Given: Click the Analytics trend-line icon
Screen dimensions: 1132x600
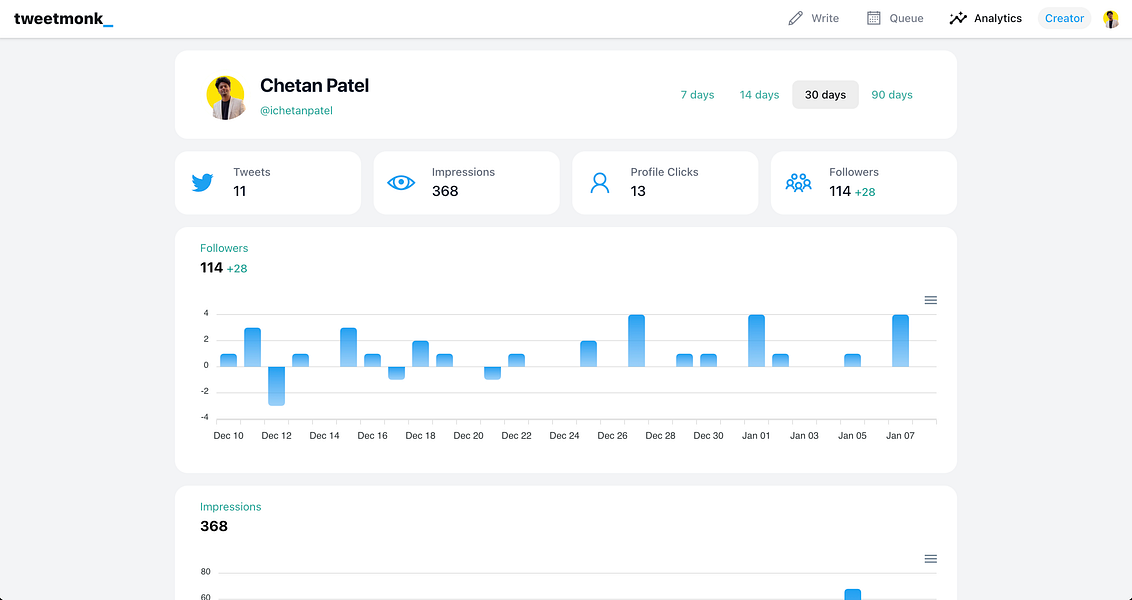Looking at the screenshot, I should [958, 18].
